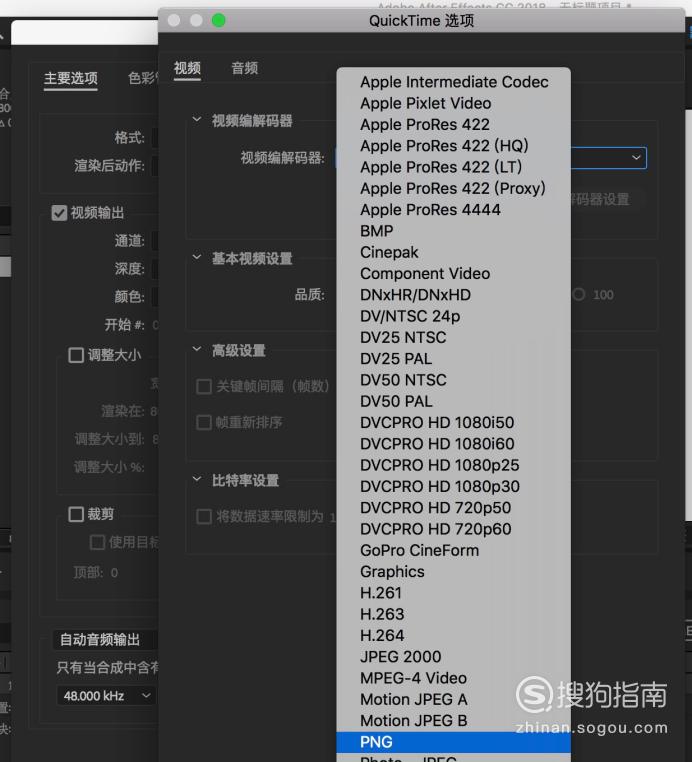Toggle the 使用目标 checkbox under 裁剪

click(x=98, y=542)
